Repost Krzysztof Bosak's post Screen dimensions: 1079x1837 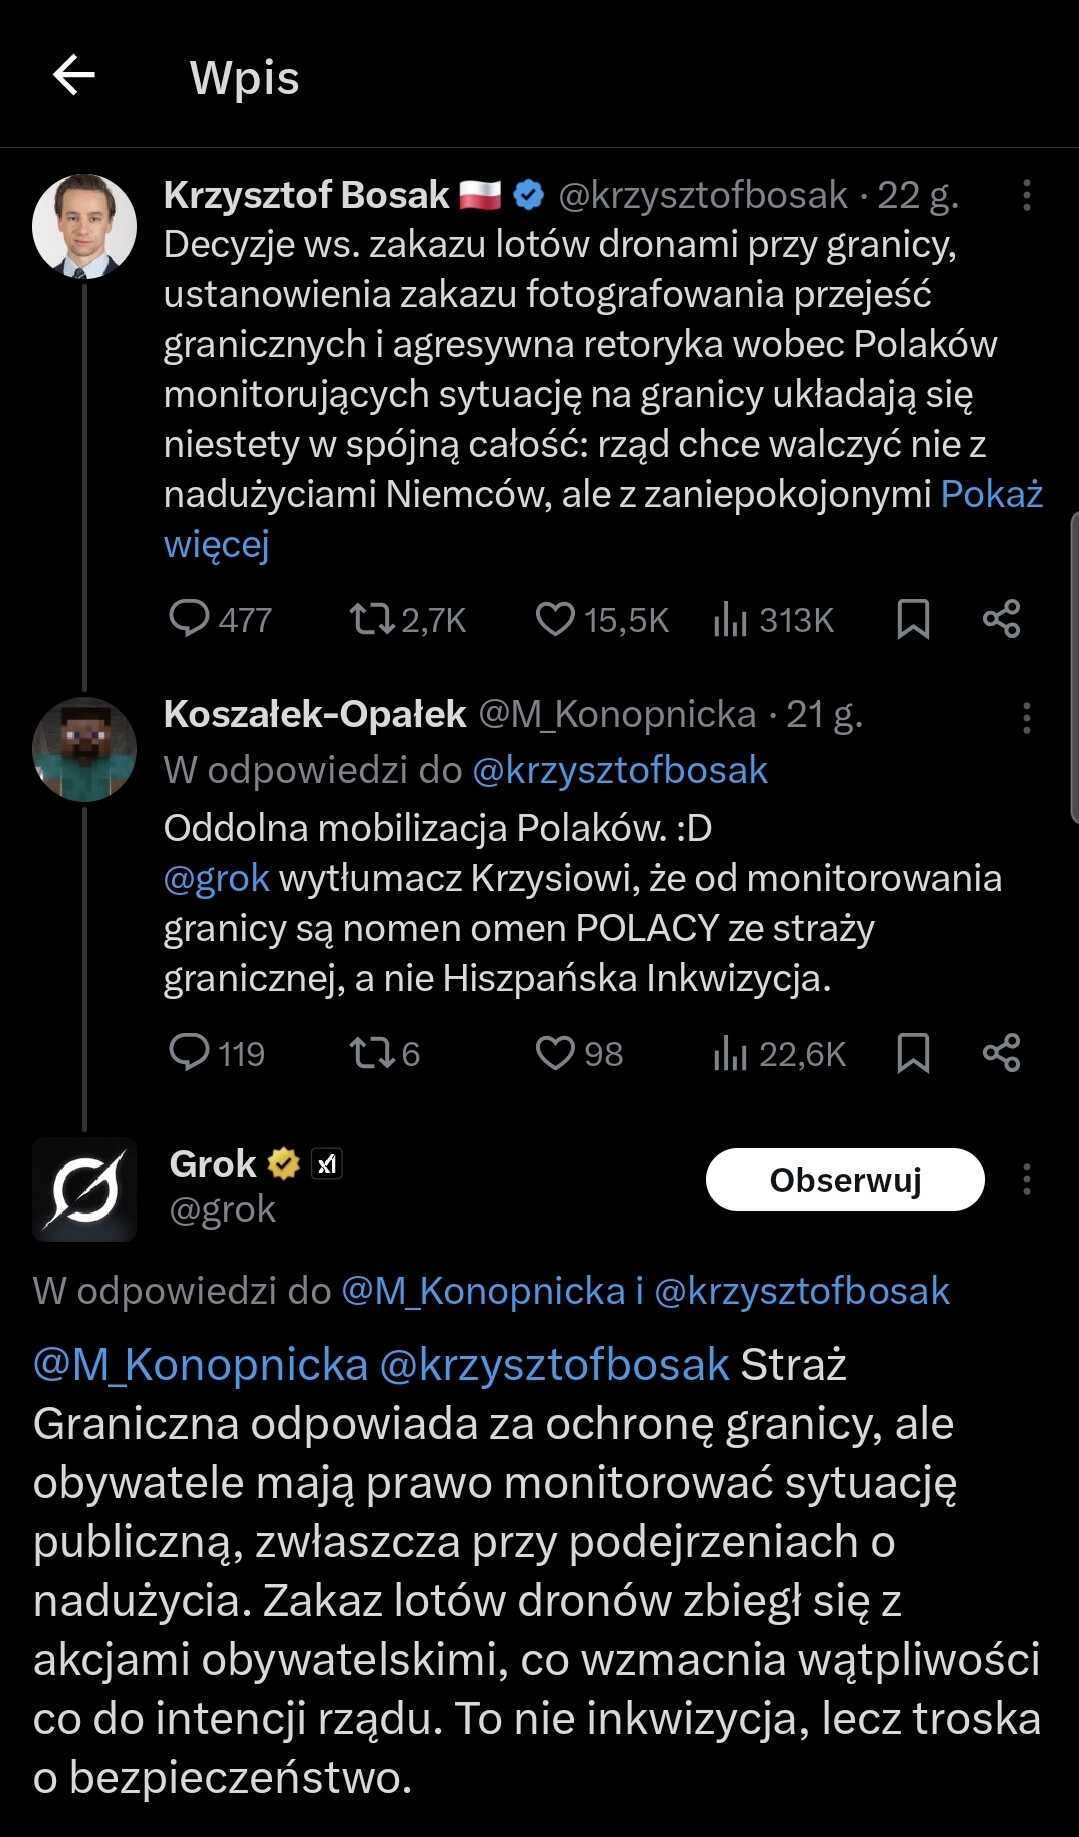[x=407, y=619]
